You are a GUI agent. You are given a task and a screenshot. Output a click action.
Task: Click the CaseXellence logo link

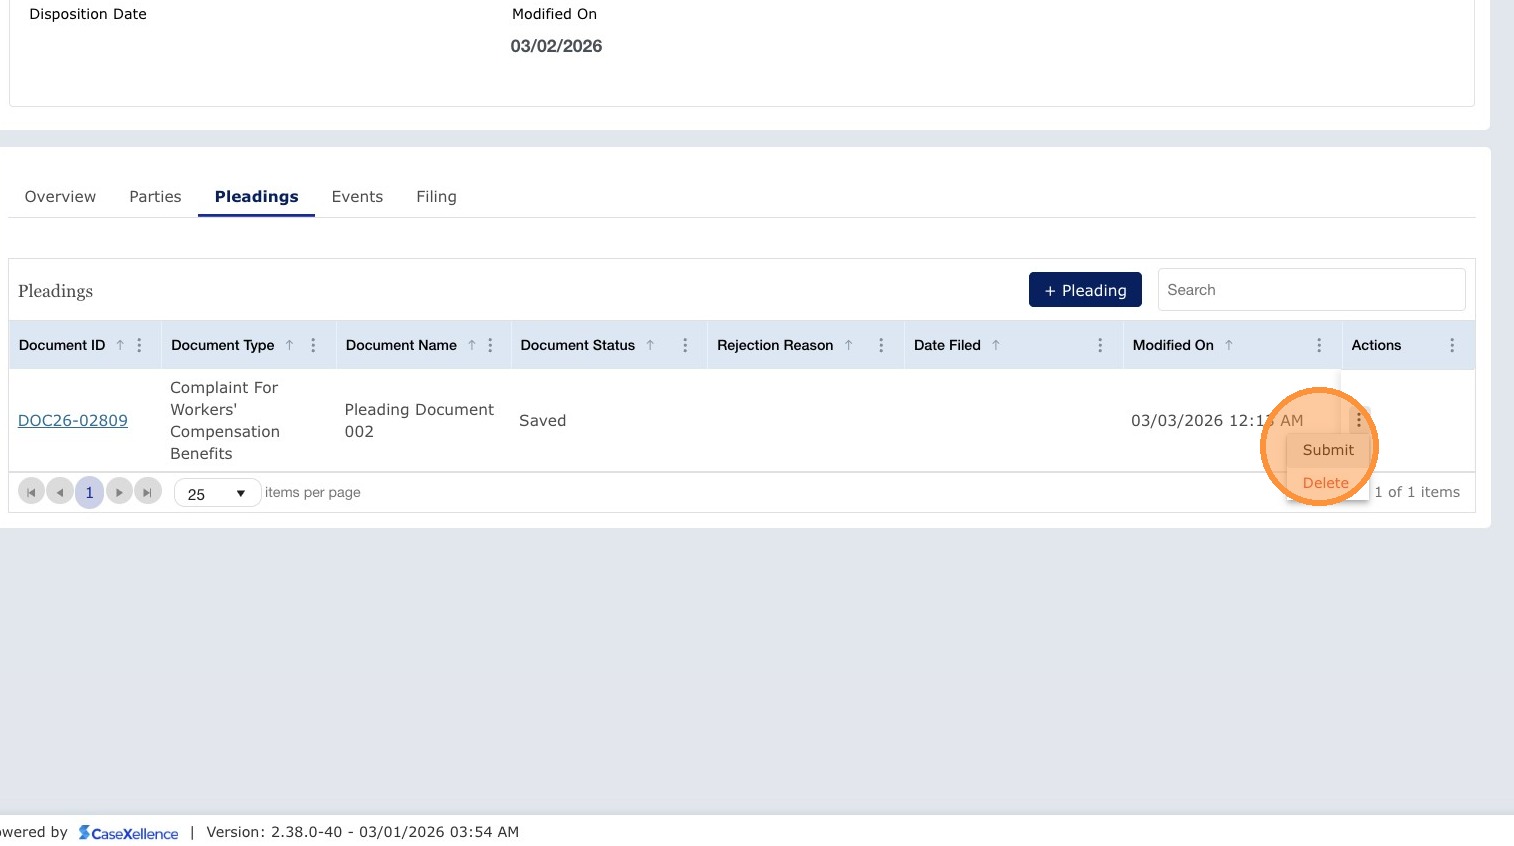click(x=128, y=833)
